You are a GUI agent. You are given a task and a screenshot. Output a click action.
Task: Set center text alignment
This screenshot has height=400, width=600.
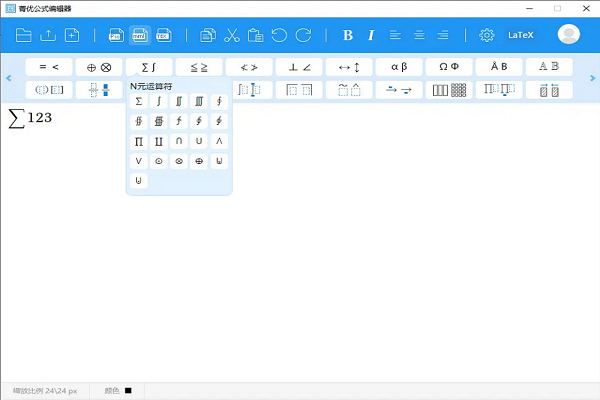pos(419,35)
